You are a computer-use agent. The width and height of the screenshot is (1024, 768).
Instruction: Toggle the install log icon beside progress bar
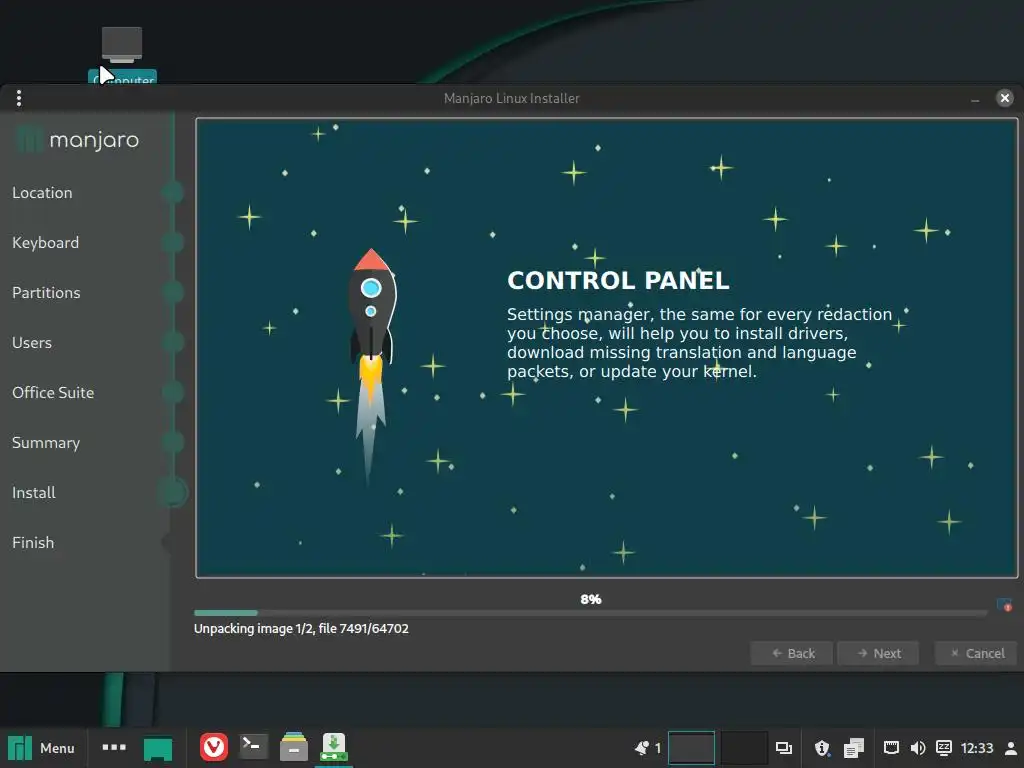1004,605
